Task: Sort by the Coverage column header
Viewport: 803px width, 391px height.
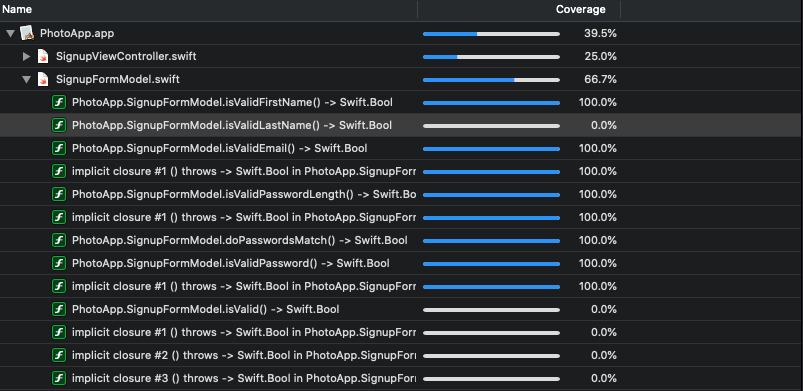Action: [x=581, y=9]
